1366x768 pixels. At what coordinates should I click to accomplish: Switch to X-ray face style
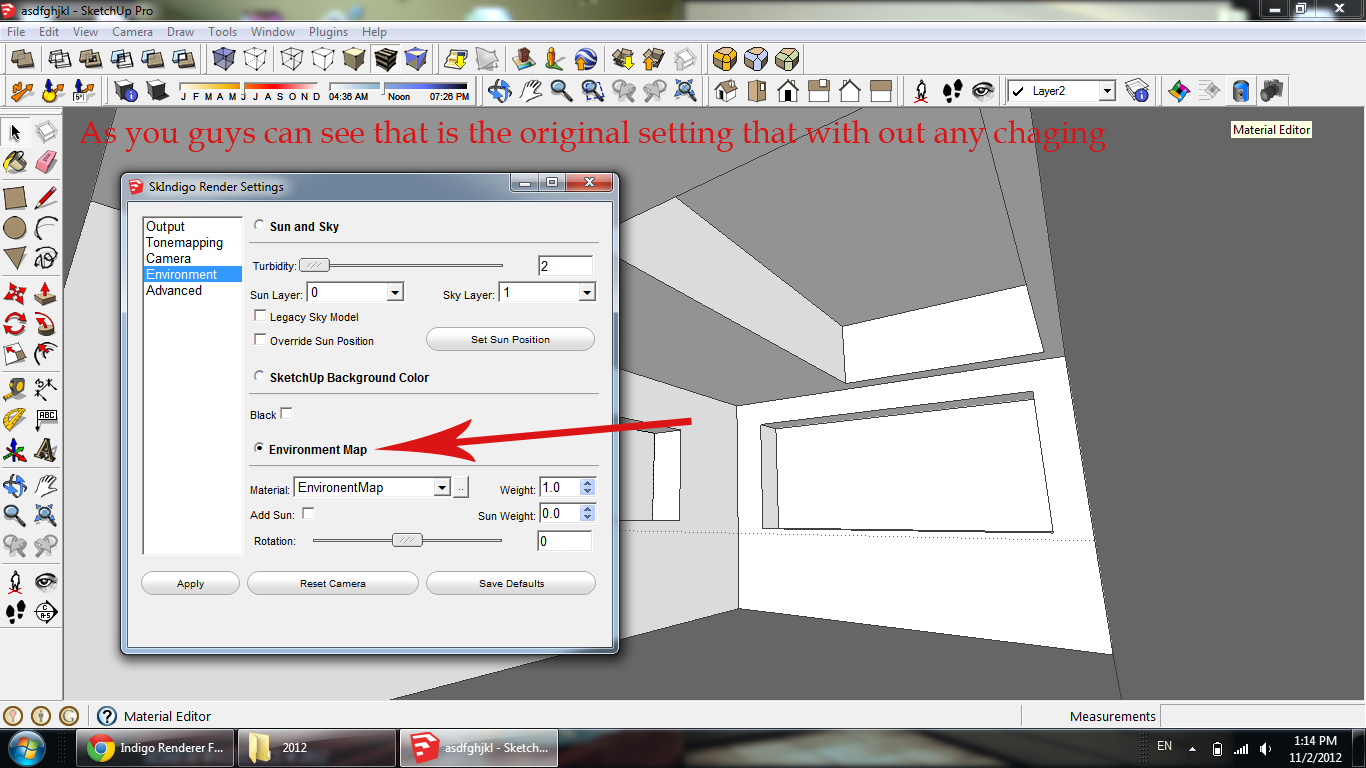point(224,60)
